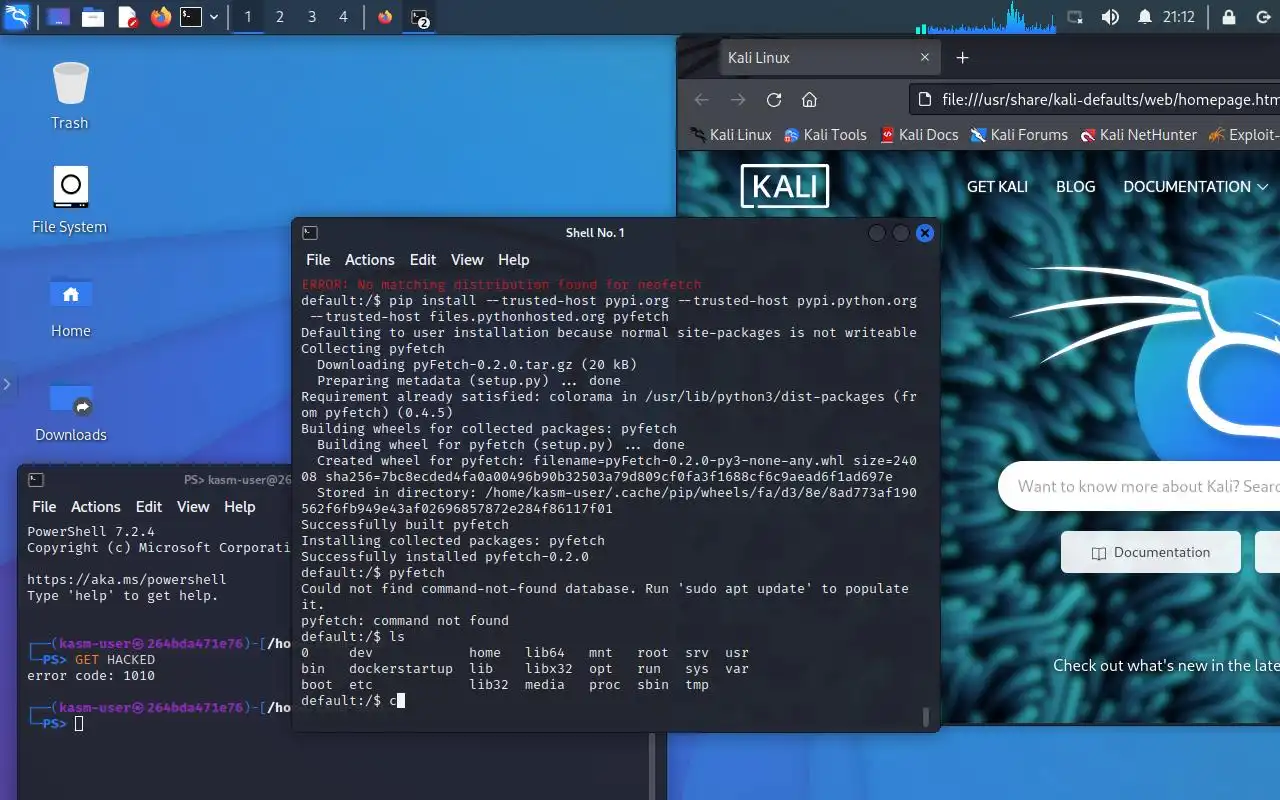Click the https://aka.ms/powershell link text
Viewport: 1280px width, 800px height.
click(x=127, y=579)
